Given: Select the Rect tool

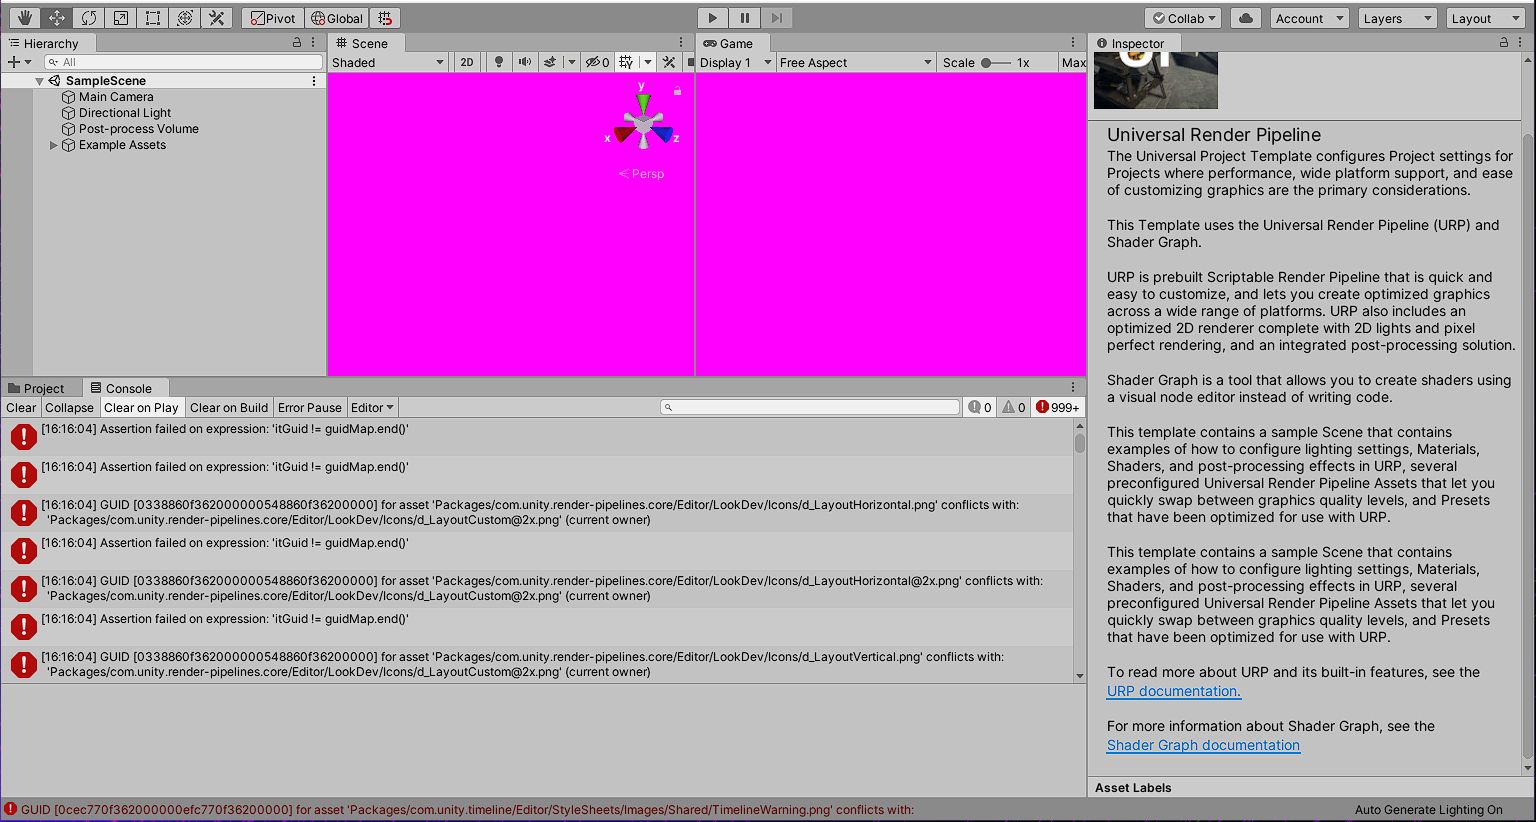Looking at the screenshot, I should tap(152, 17).
